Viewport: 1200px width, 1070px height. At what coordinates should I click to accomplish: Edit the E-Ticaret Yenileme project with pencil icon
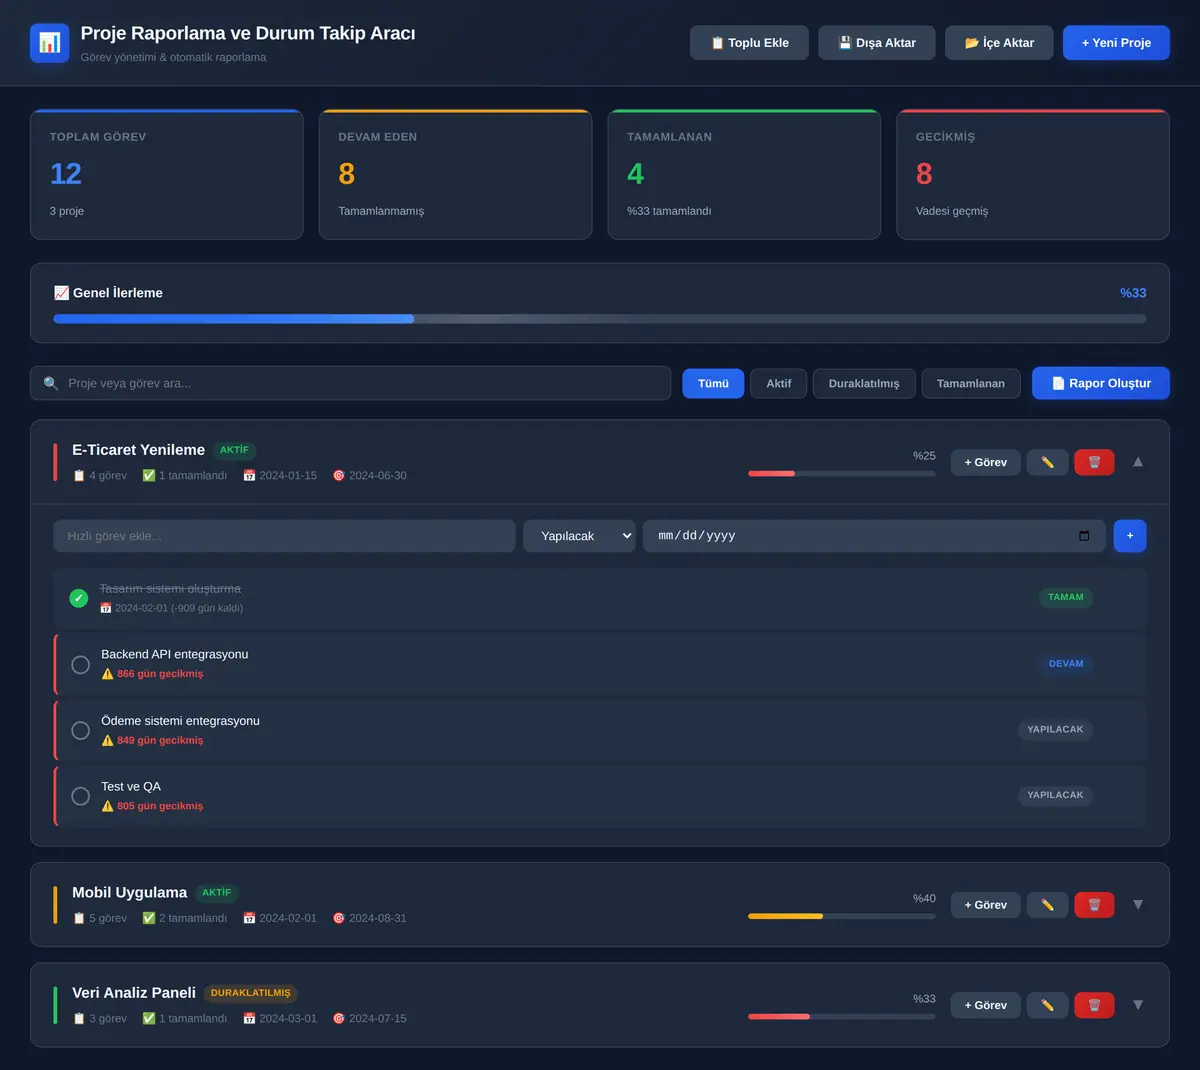[x=1047, y=462]
